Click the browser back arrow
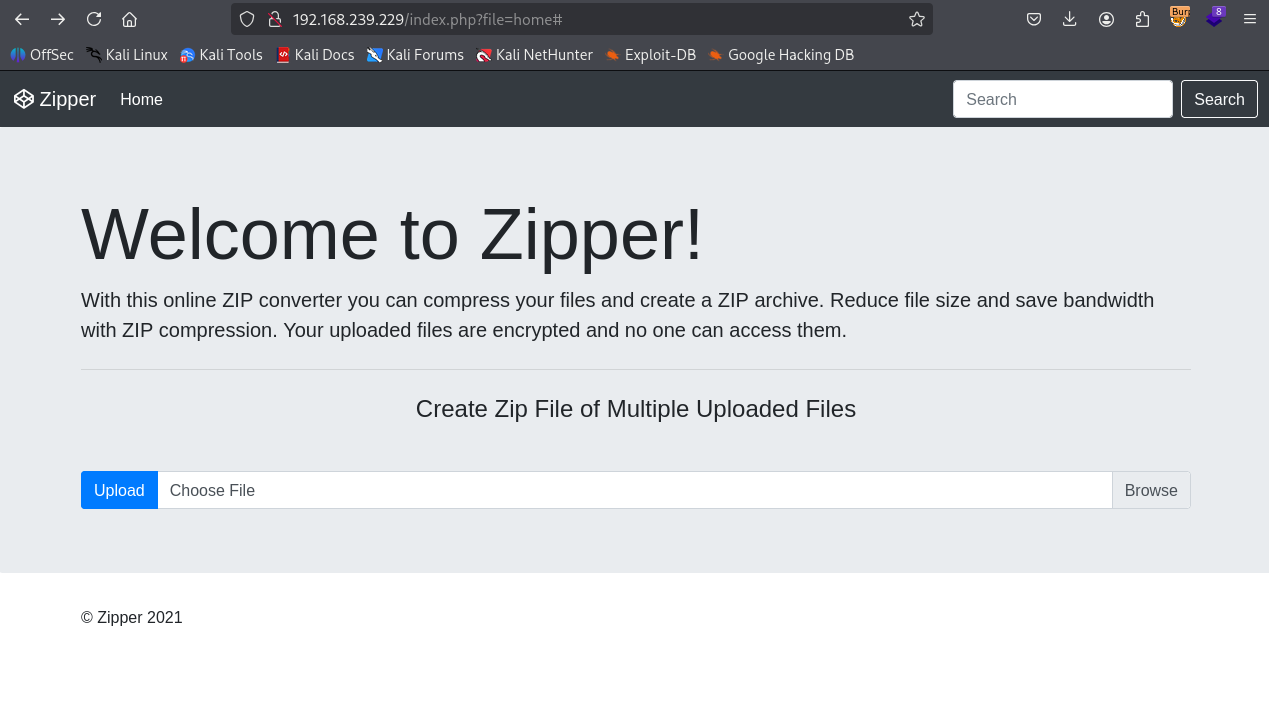This screenshot has height=715, width=1269. (x=22, y=19)
